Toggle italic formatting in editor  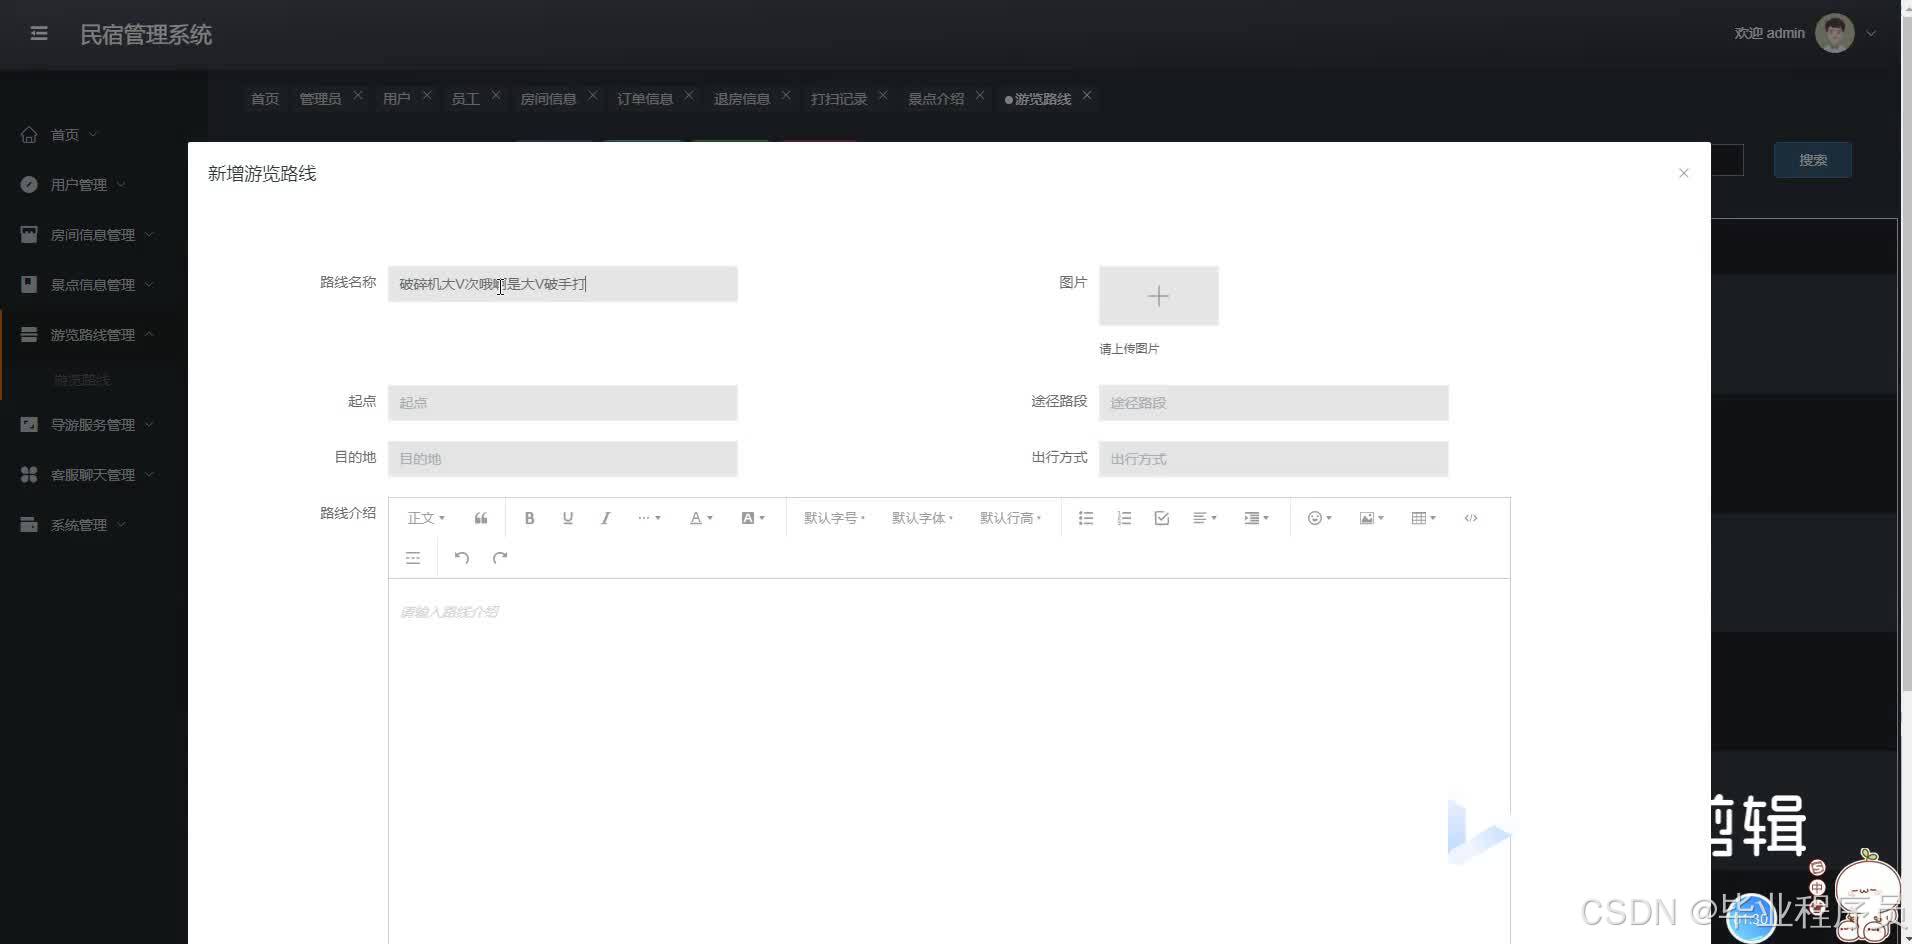[605, 518]
